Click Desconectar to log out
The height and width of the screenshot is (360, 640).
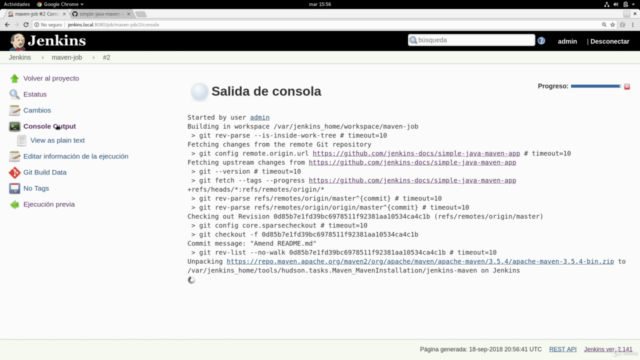point(610,41)
